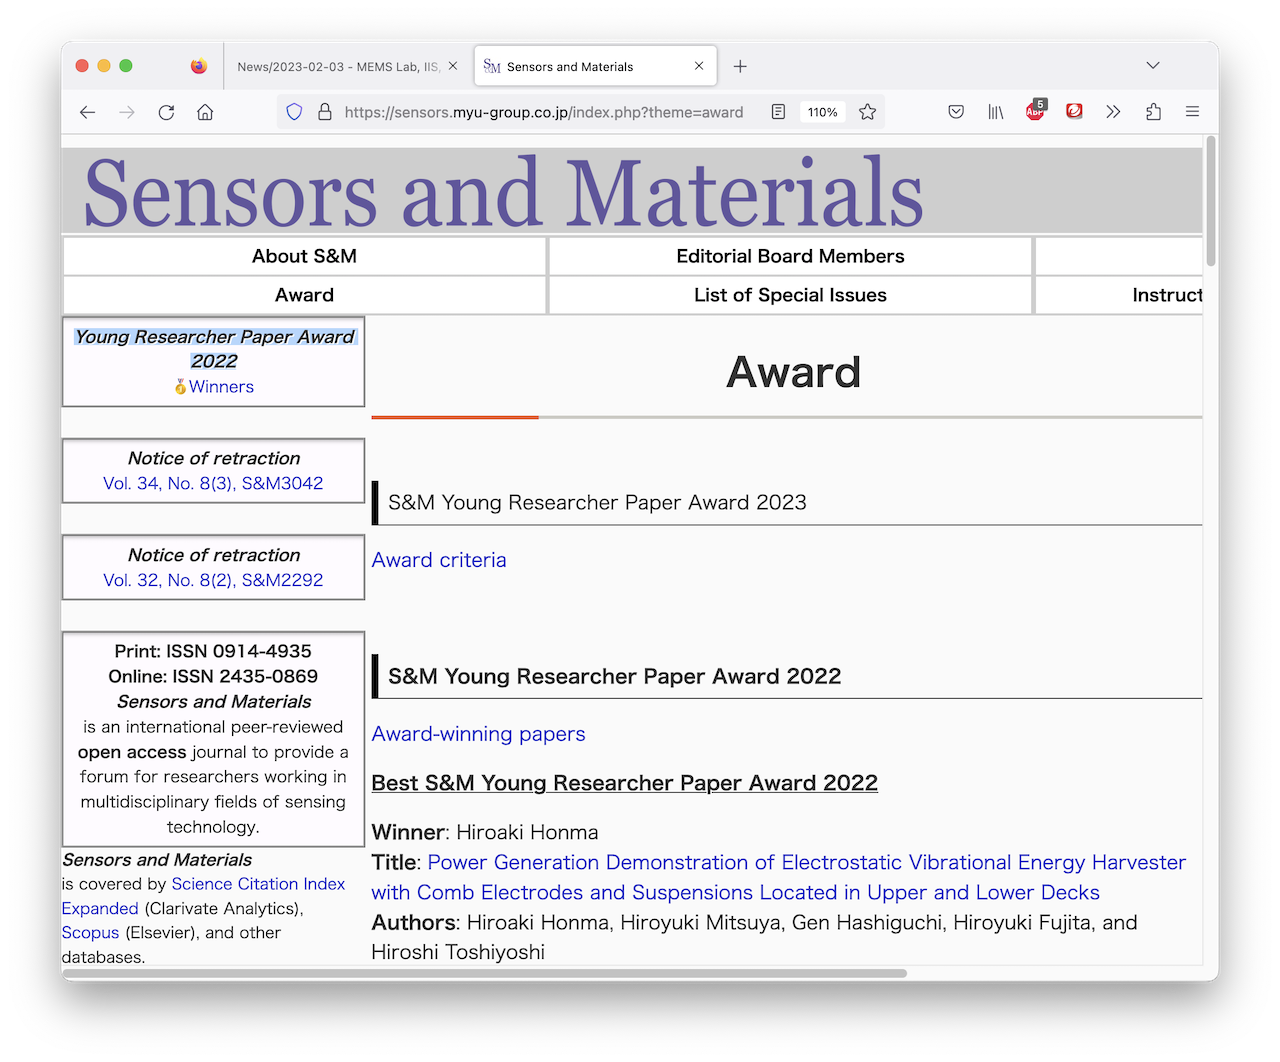The image size is (1280, 1062).
Task: Click the horizontal page scrollbar
Action: (484, 973)
